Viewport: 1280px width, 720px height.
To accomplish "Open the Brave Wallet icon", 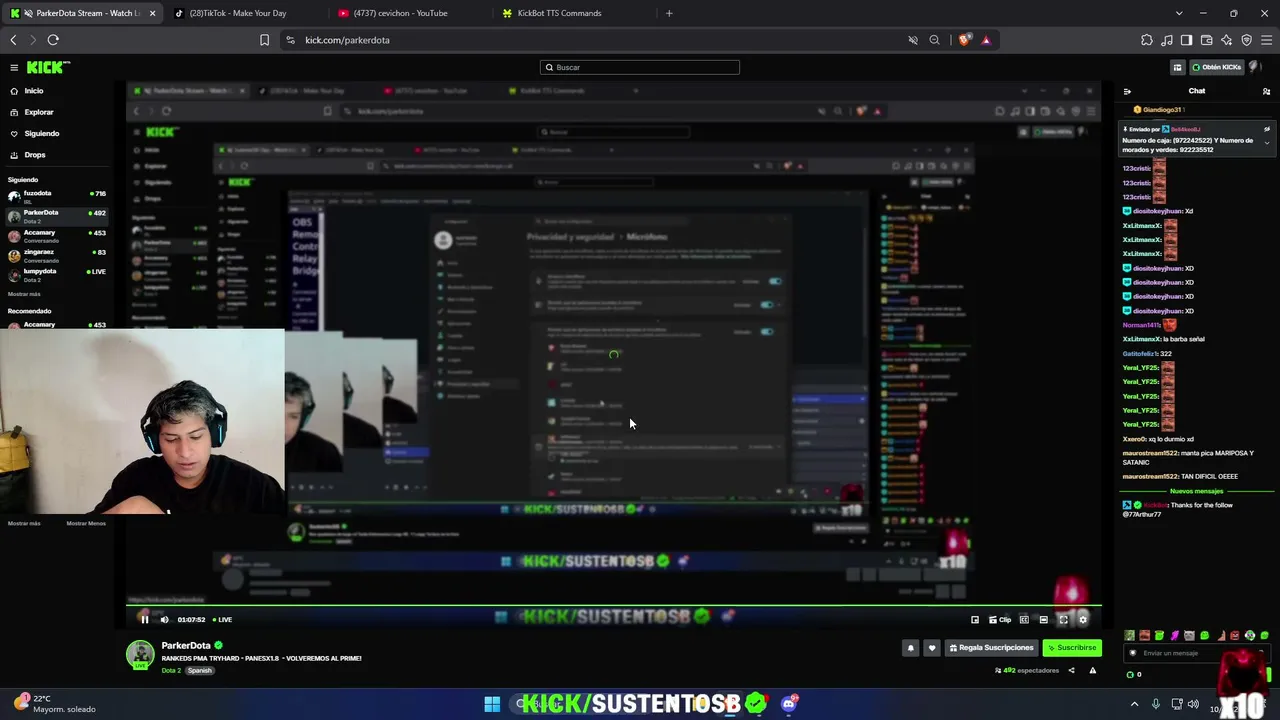I will [1207, 40].
